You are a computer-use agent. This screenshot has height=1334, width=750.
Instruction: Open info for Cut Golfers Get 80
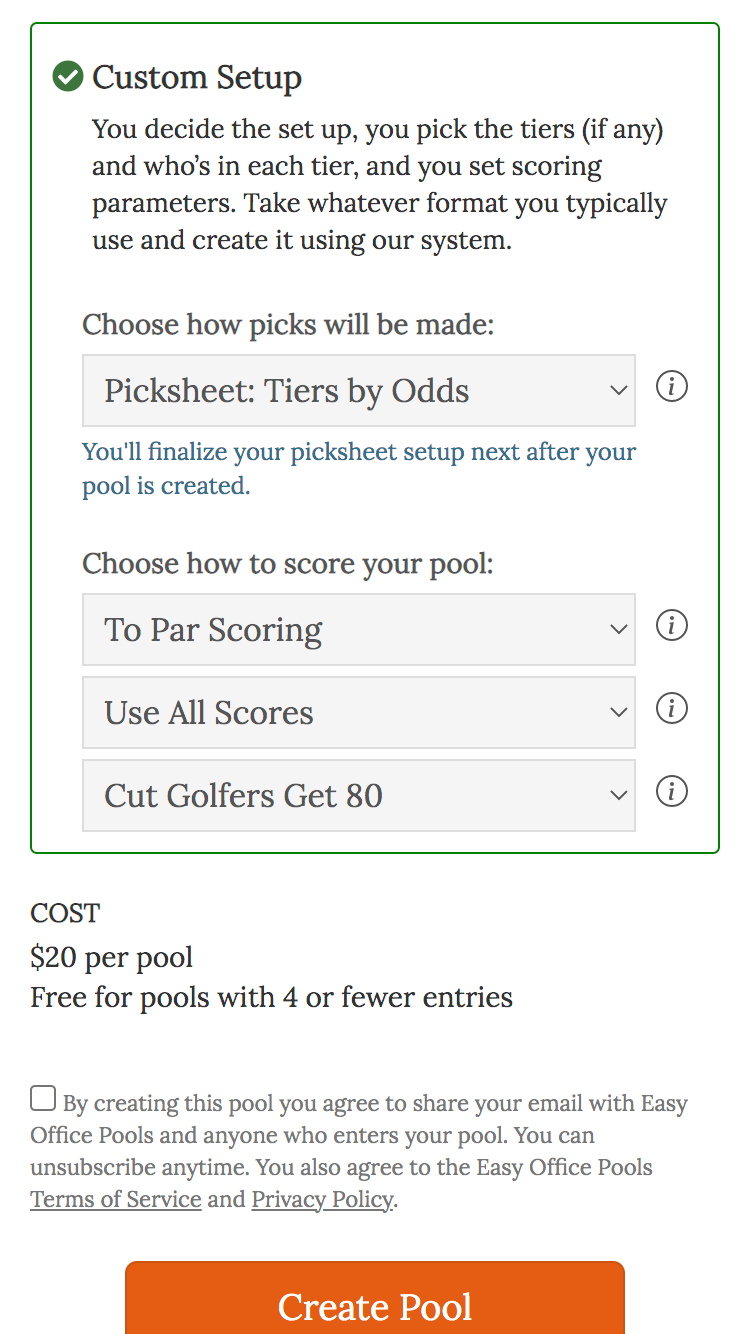pos(671,792)
